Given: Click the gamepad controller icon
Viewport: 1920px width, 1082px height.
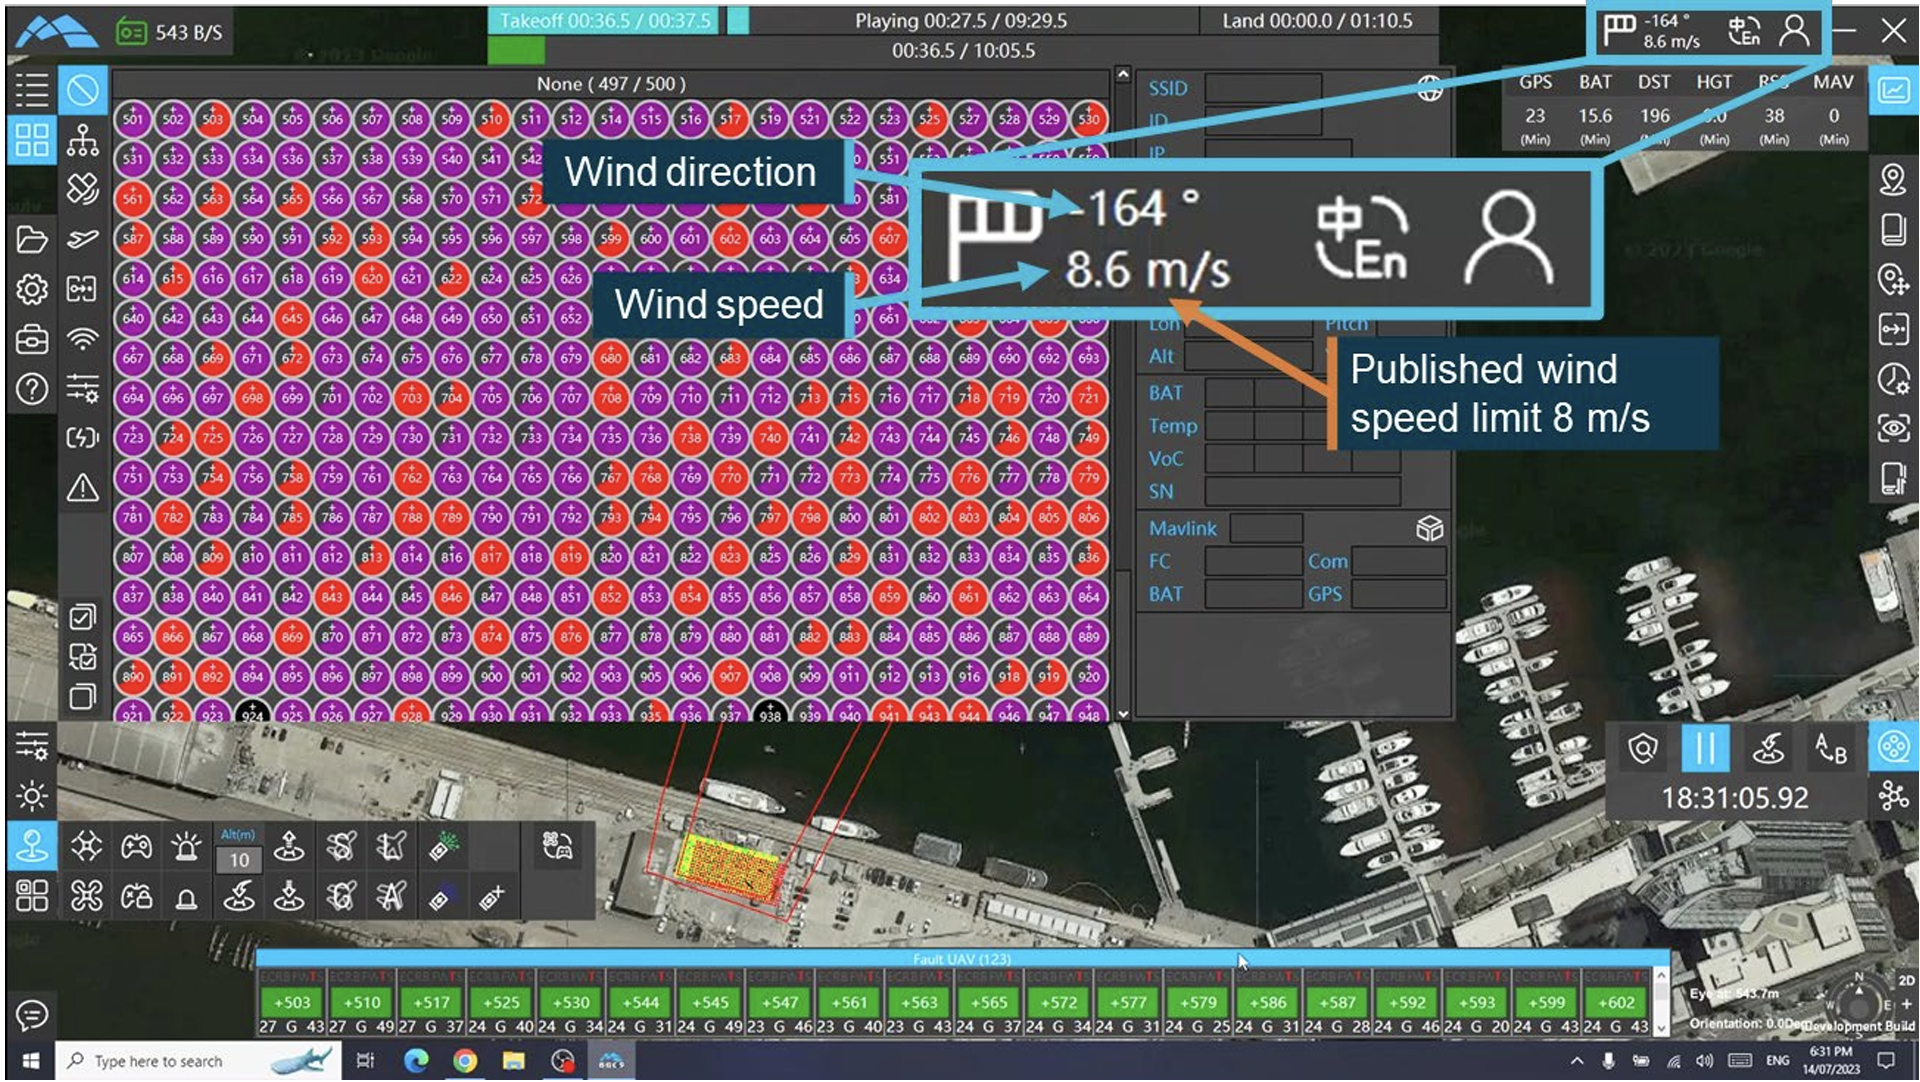Looking at the screenshot, I should [137, 847].
